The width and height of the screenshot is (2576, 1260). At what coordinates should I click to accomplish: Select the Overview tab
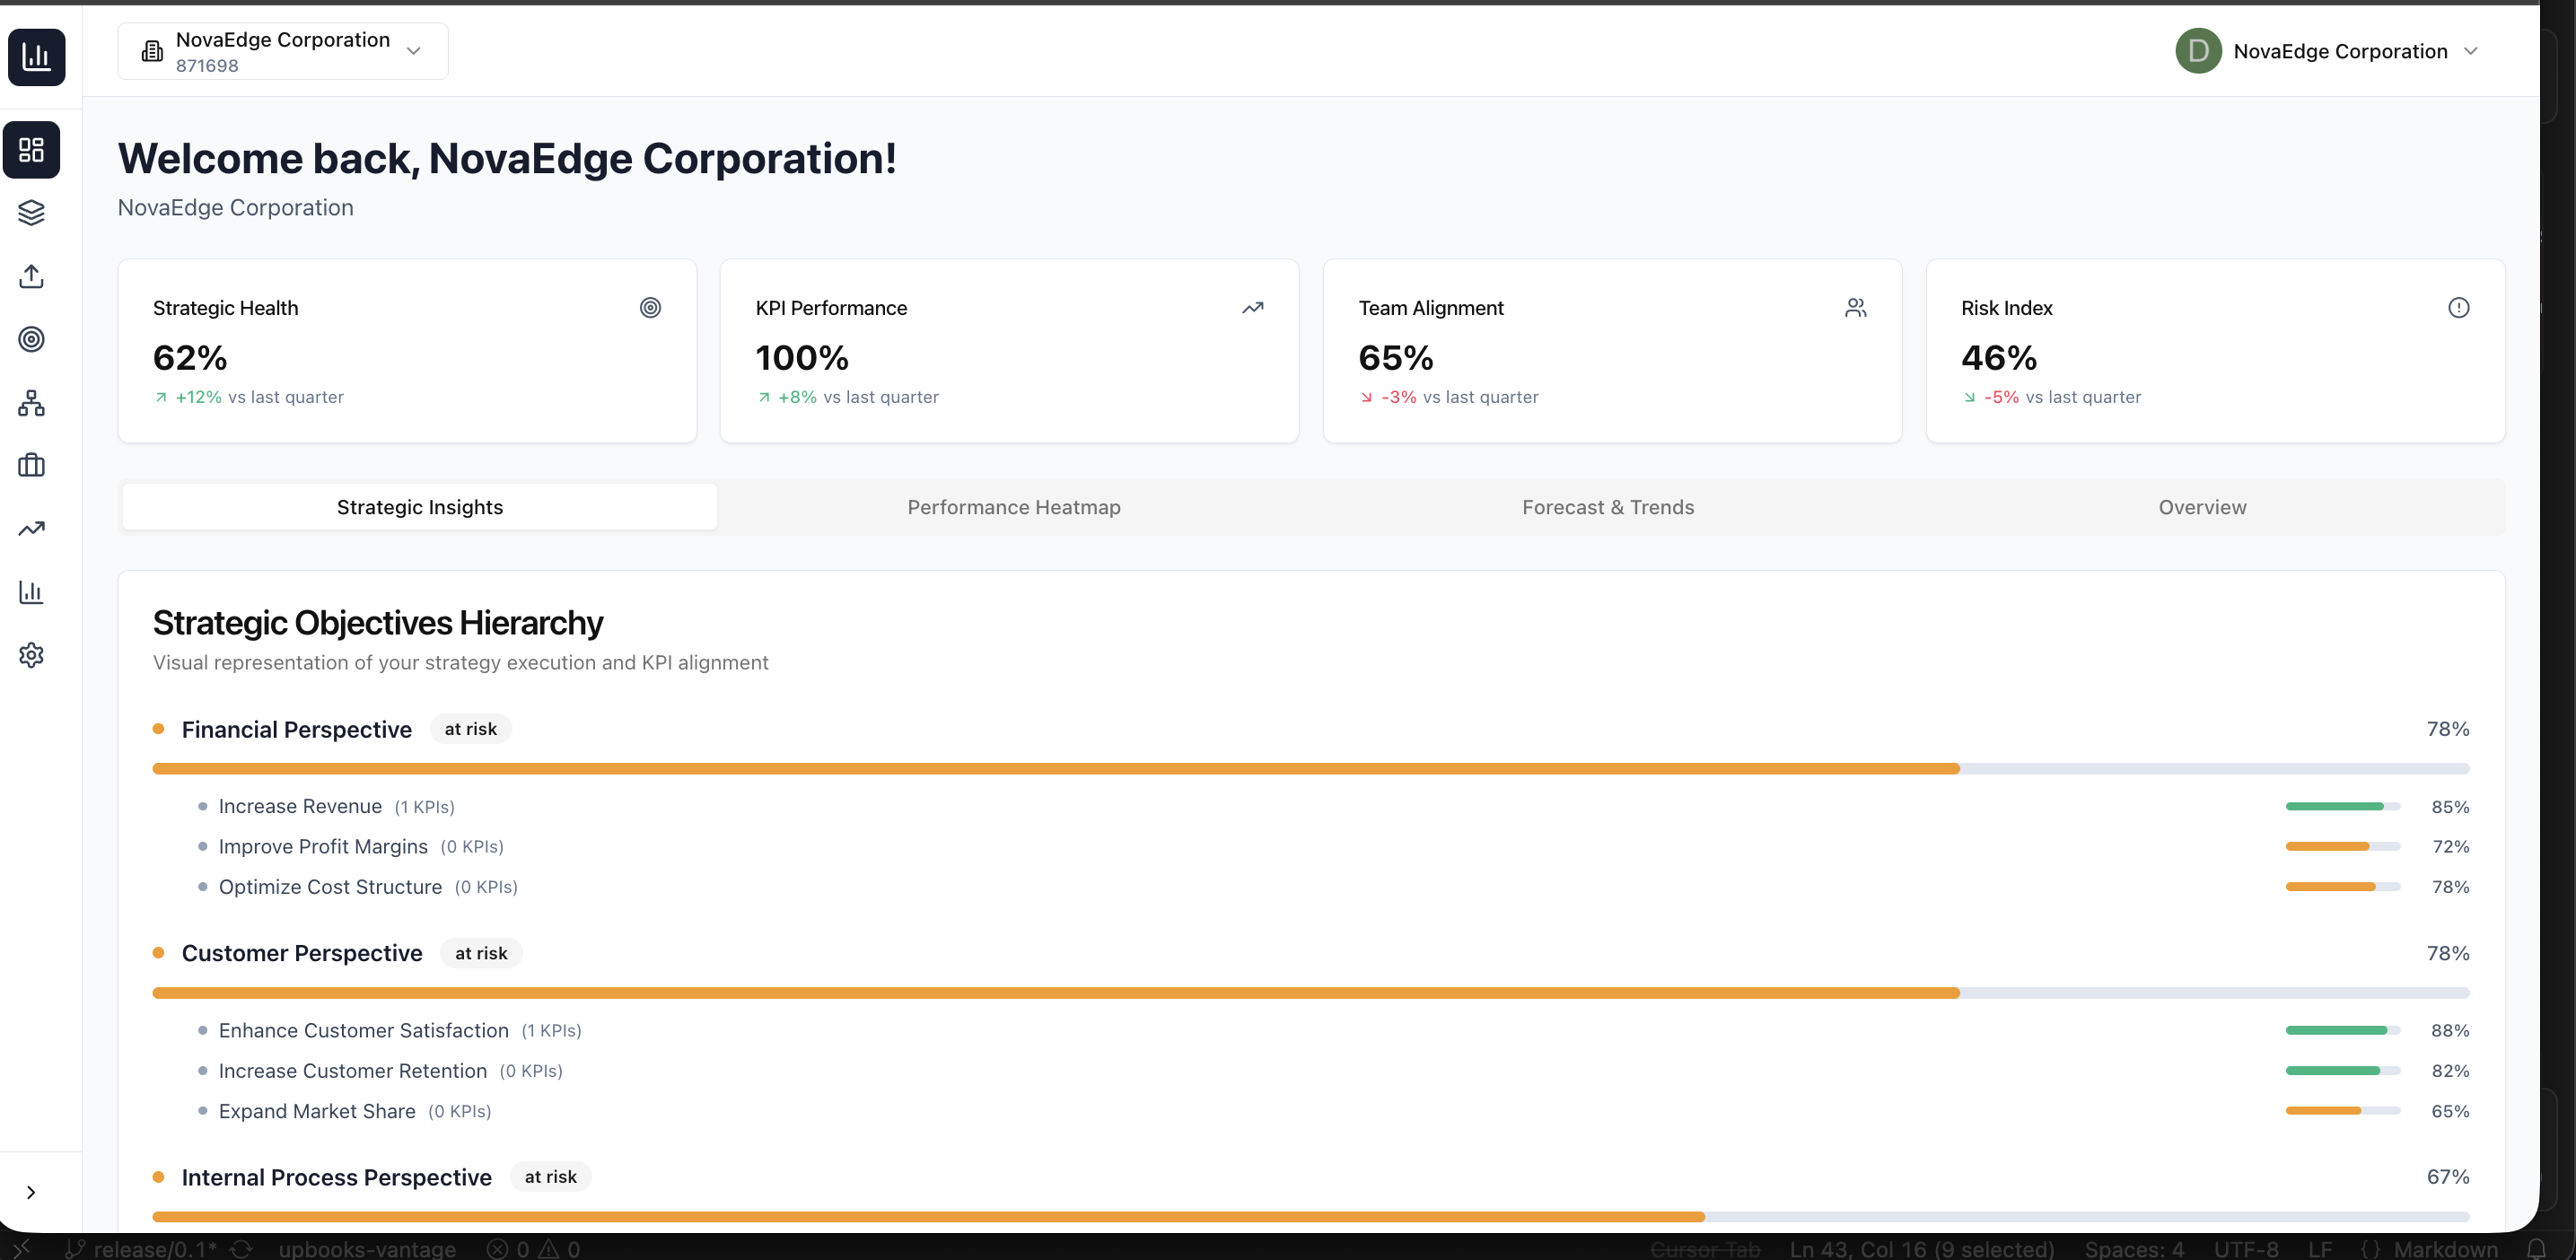pos(2201,507)
